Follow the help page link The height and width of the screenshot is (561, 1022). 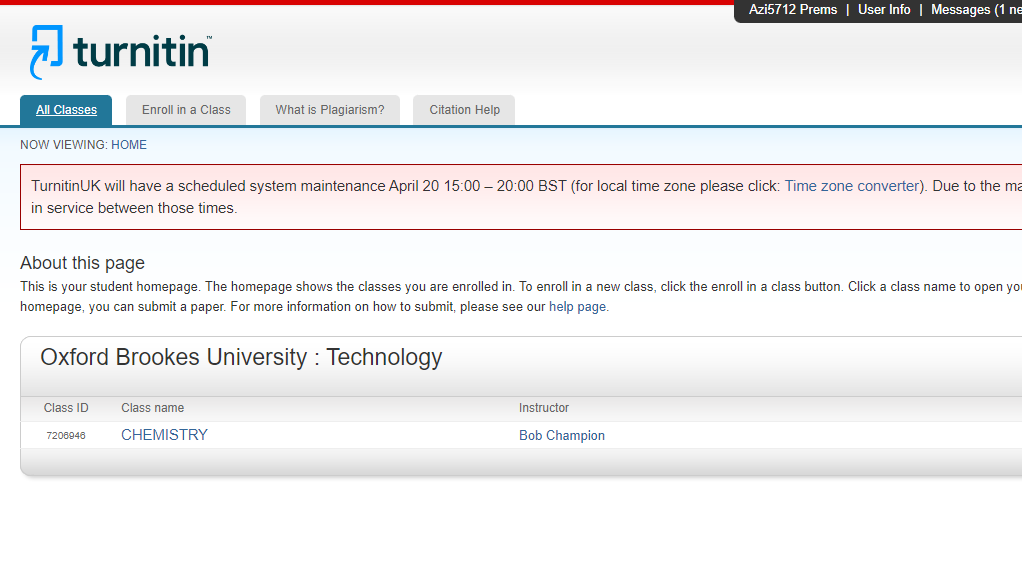[x=577, y=307]
